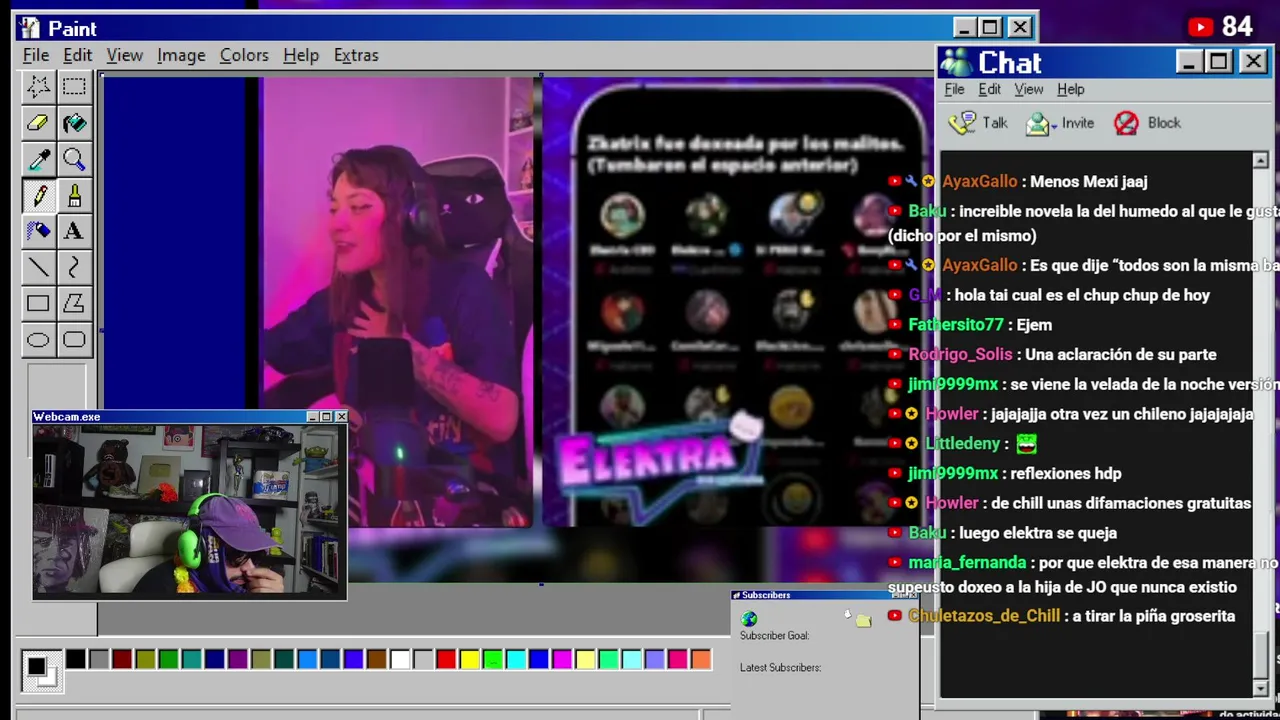Image resolution: width=1280 pixels, height=720 pixels.
Task: Select the orange swatch at palette end
Action: (701, 659)
